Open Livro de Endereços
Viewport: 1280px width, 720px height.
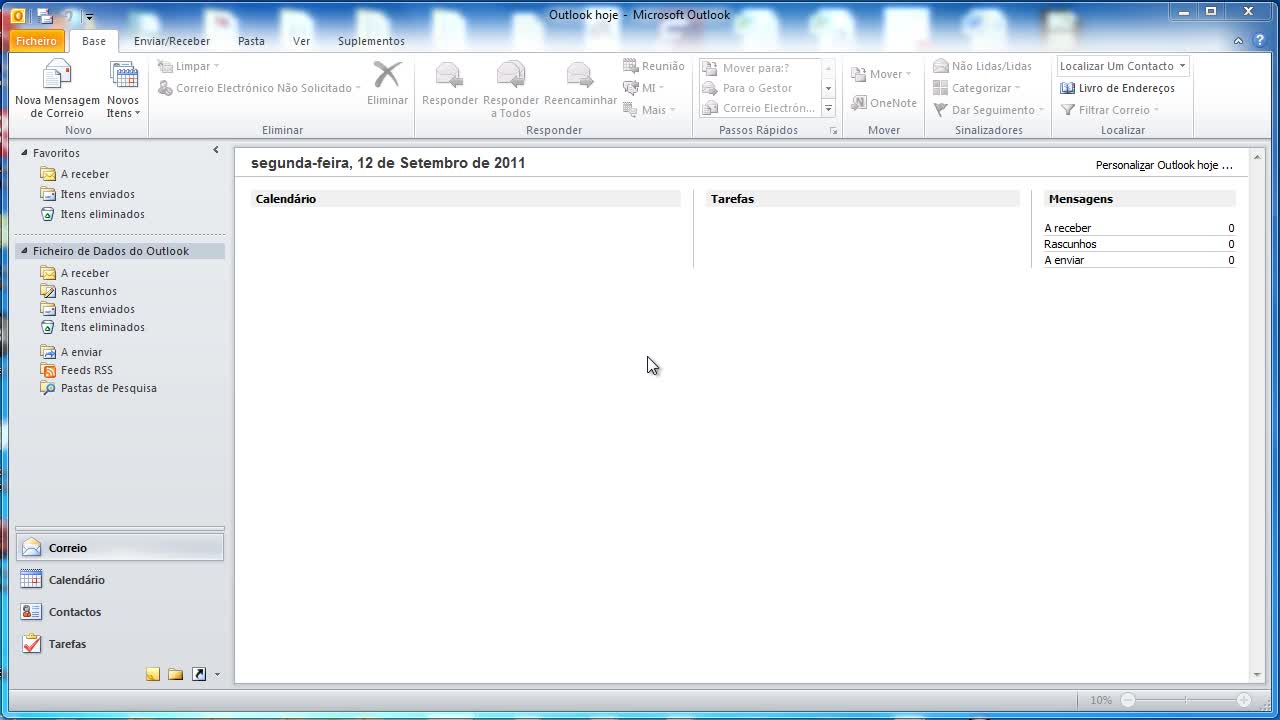click(x=1117, y=88)
